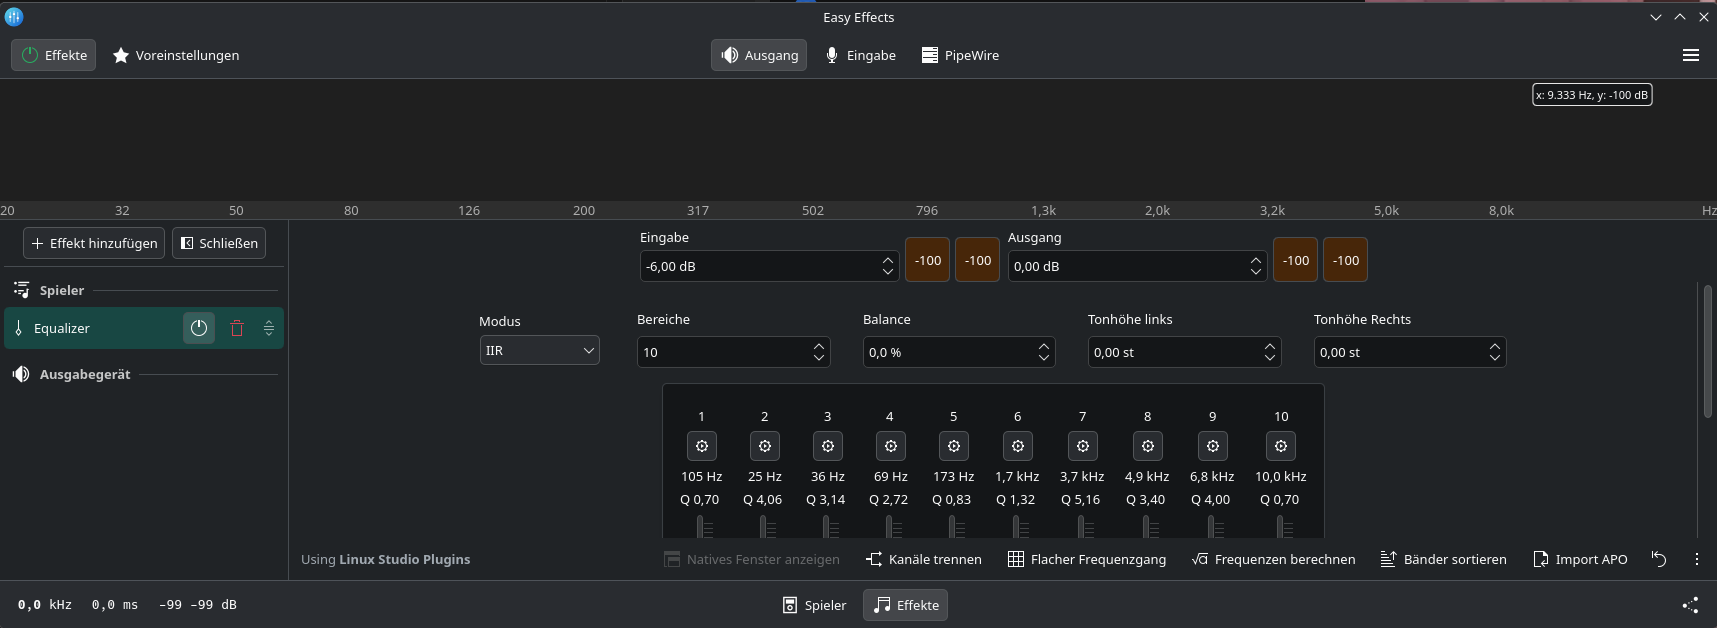This screenshot has width=1717, height=628.
Task: Open band 3 settings gear
Action: [x=828, y=446]
